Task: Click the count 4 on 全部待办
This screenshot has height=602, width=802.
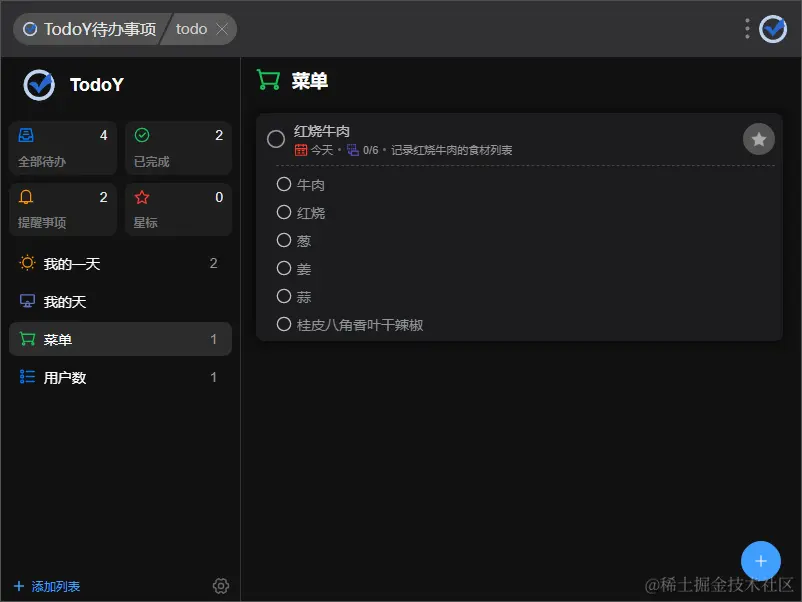Action: tap(103, 135)
